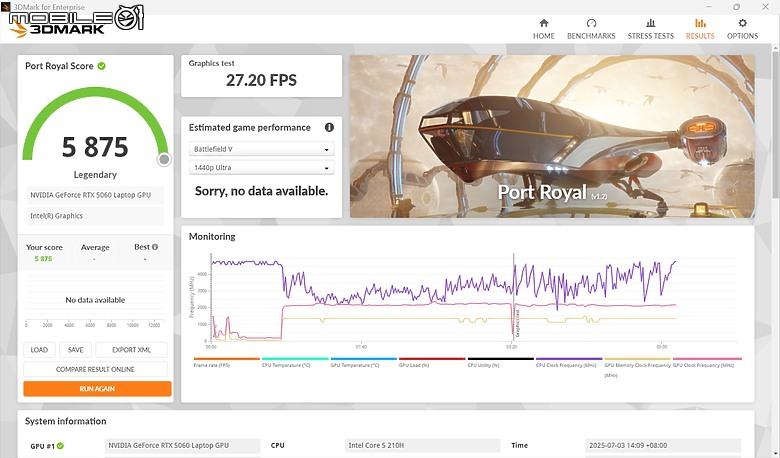Switch to the Benchmarks tab
Viewport: 780px width, 458px height.
591,29
